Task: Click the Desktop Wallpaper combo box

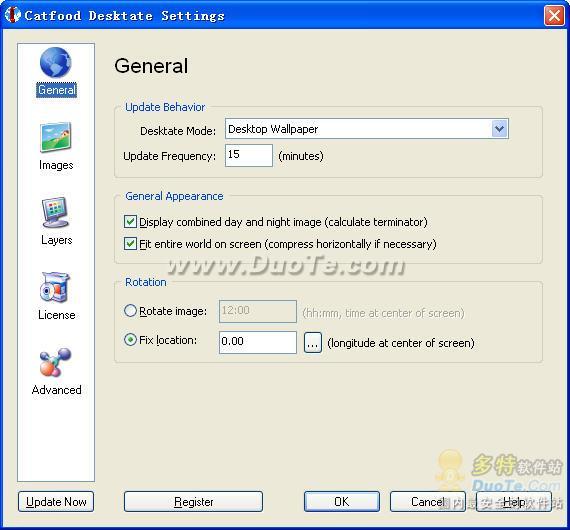Action: pos(366,129)
